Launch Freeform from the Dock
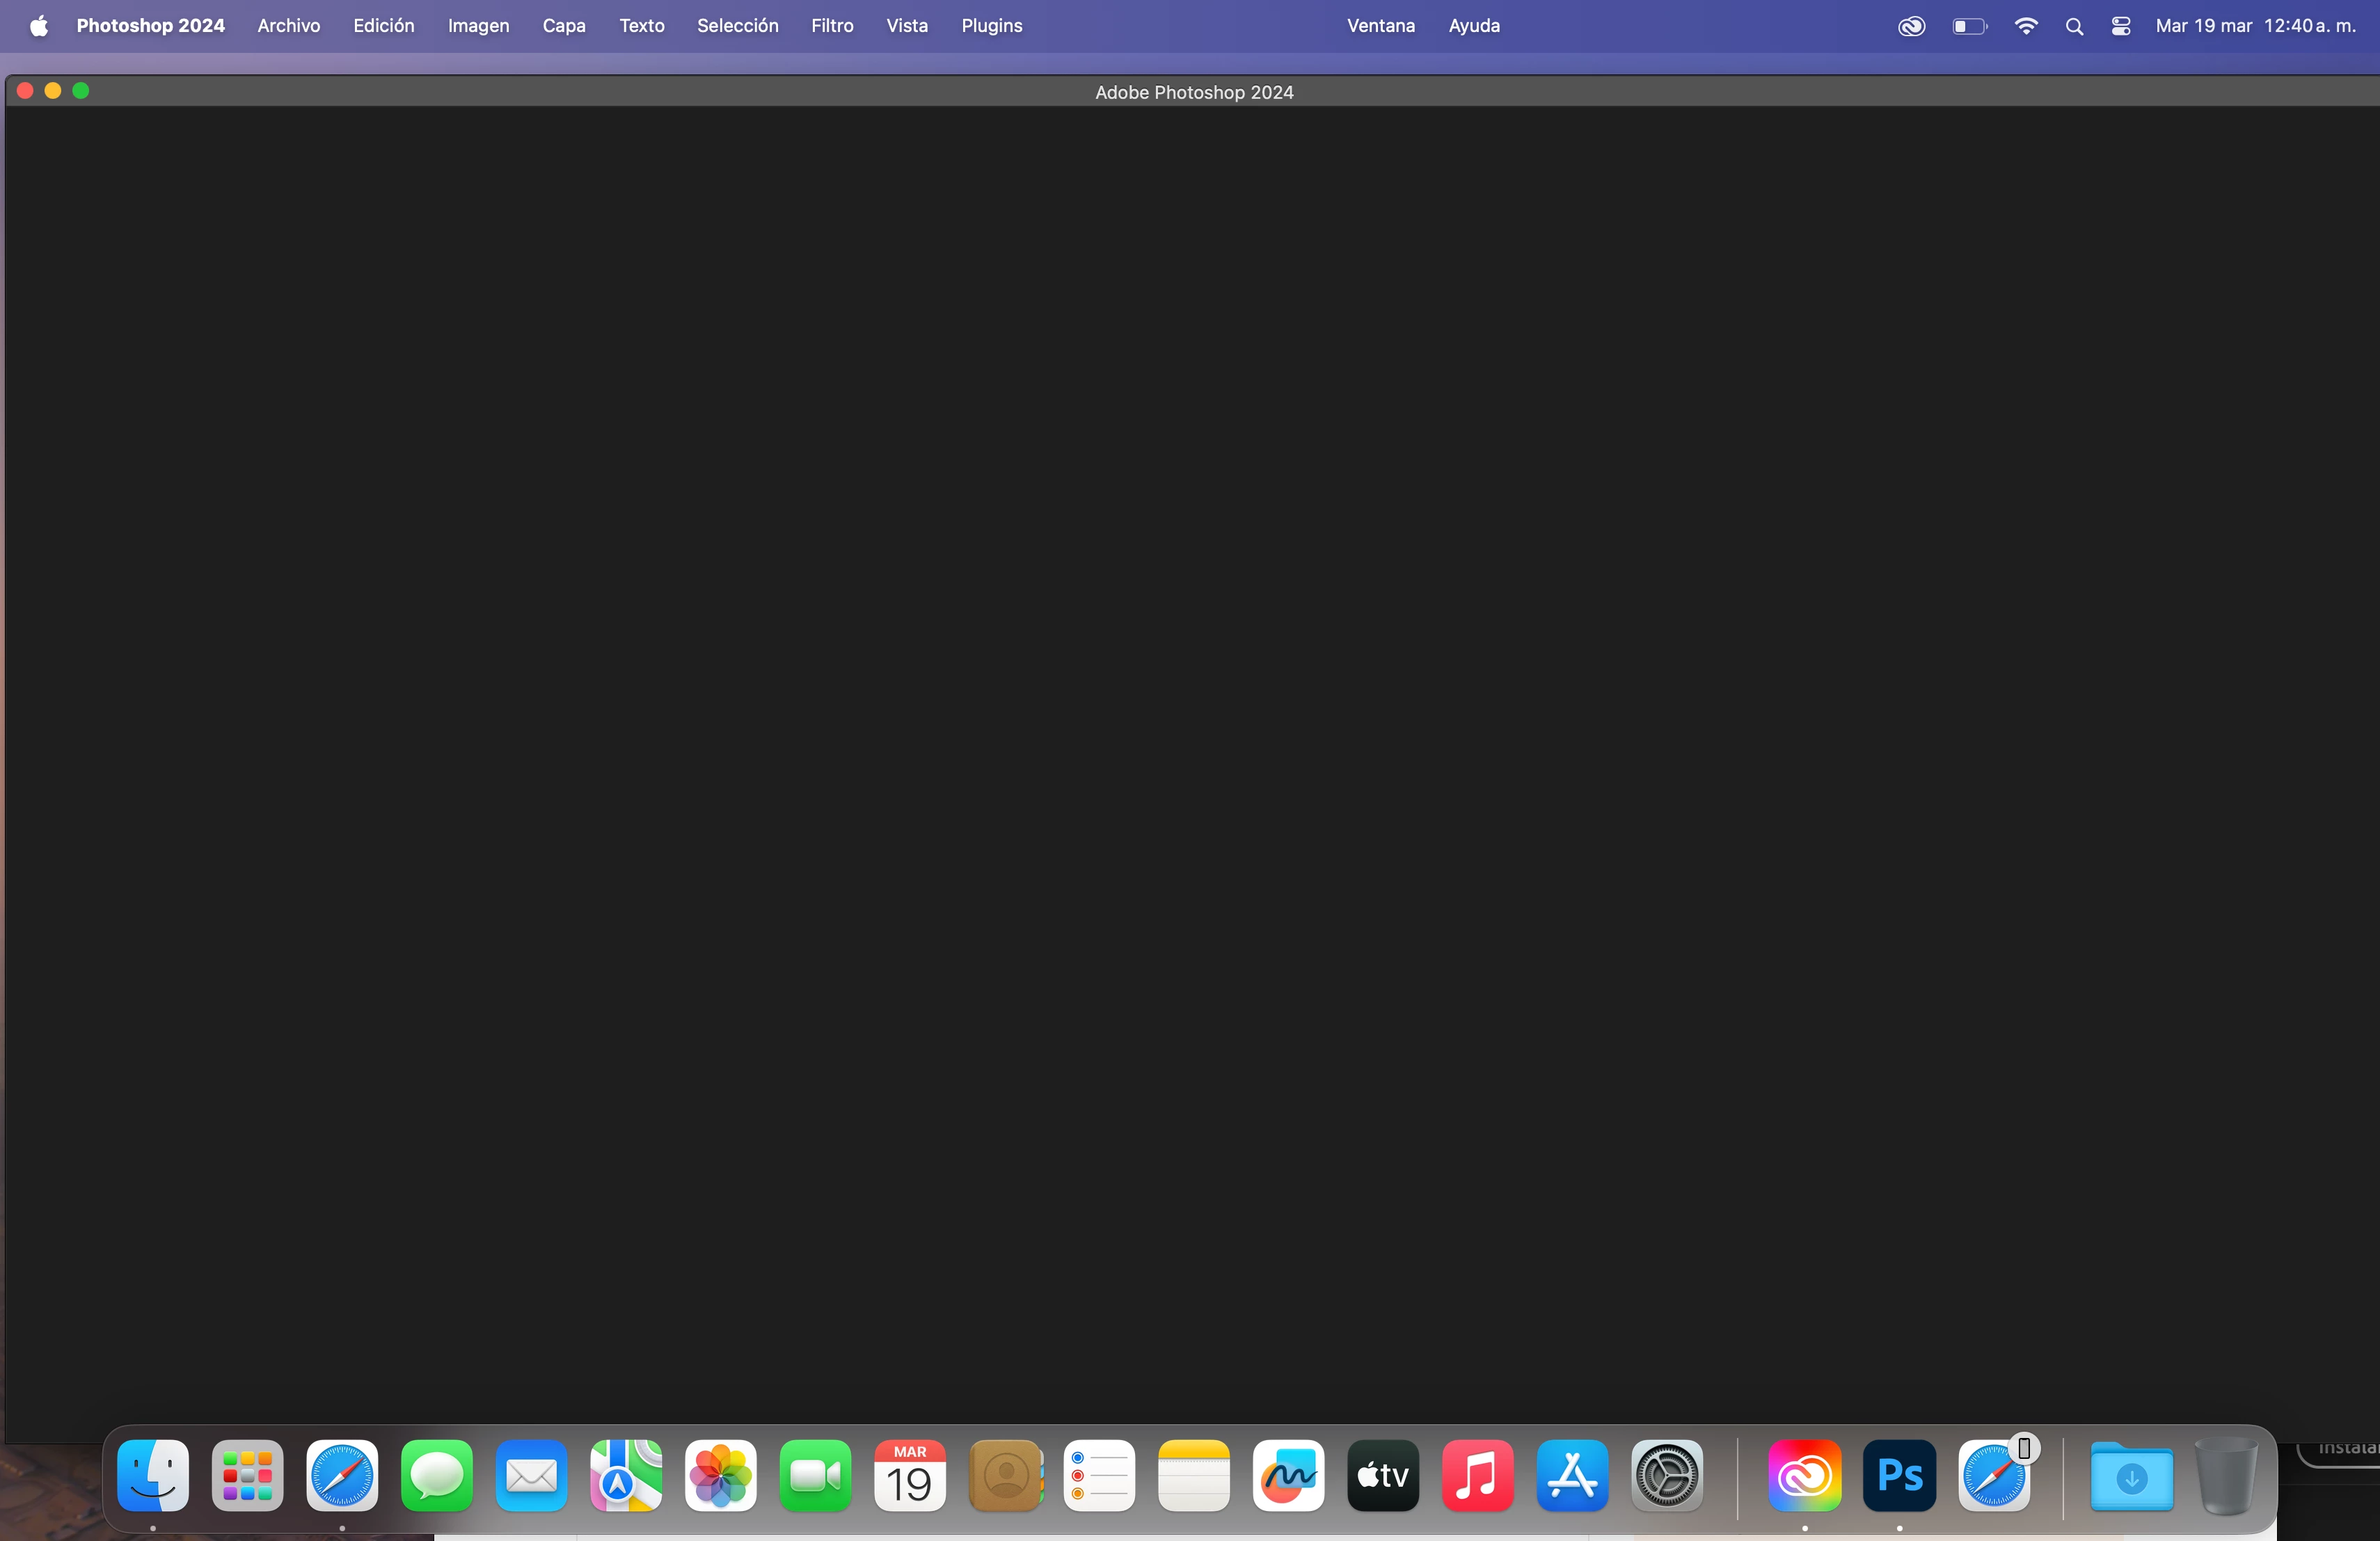 click(x=1288, y=1475)
